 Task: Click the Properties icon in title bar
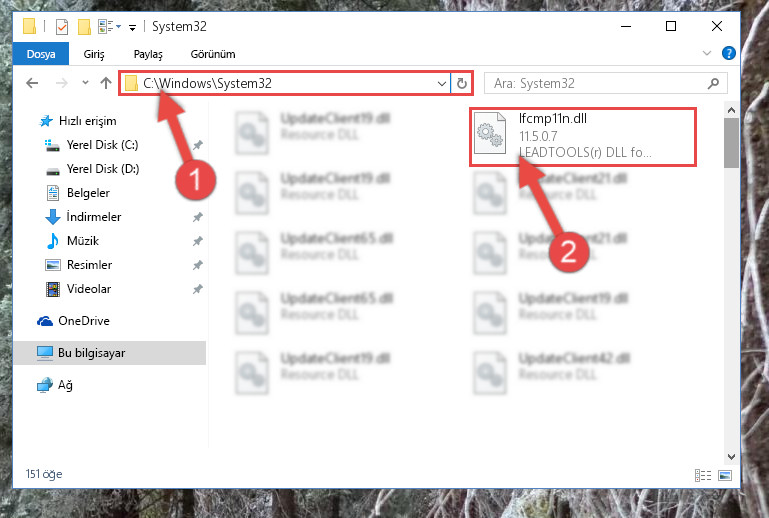(x=62, y=26)
